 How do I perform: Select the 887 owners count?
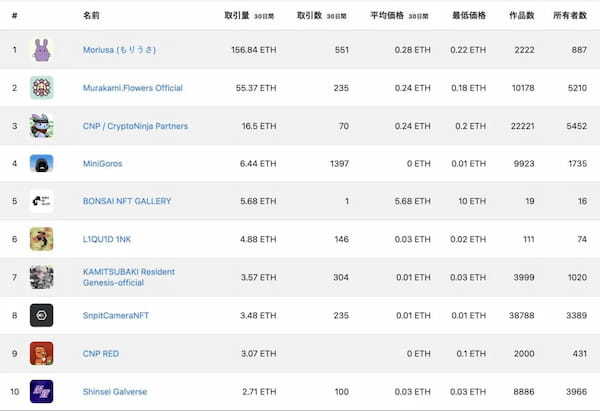click(579, 50)
